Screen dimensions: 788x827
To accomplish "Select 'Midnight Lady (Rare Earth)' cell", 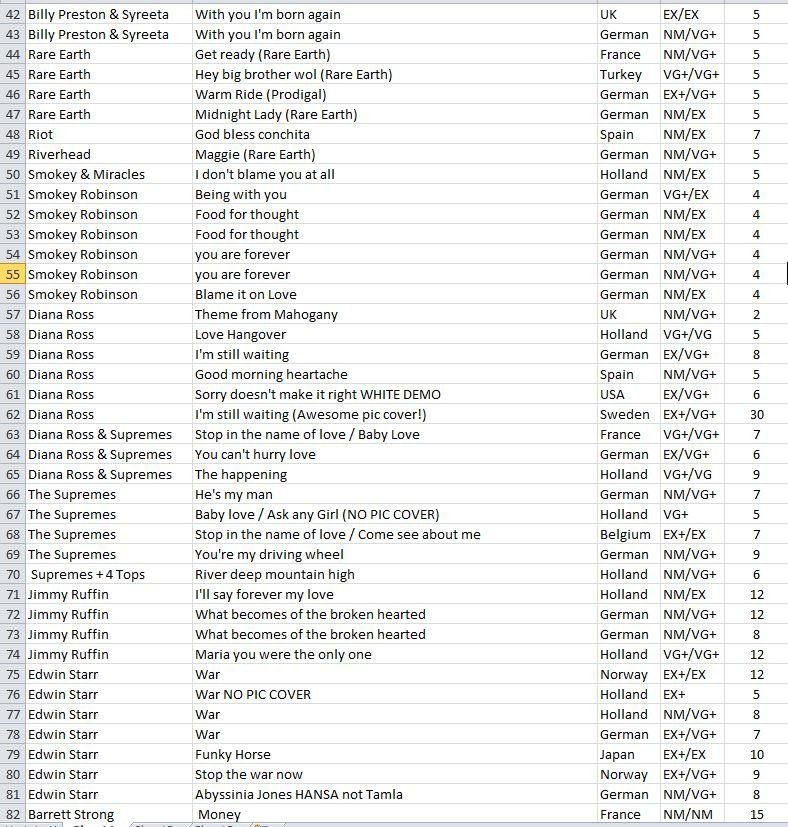I will pos(395,114).
